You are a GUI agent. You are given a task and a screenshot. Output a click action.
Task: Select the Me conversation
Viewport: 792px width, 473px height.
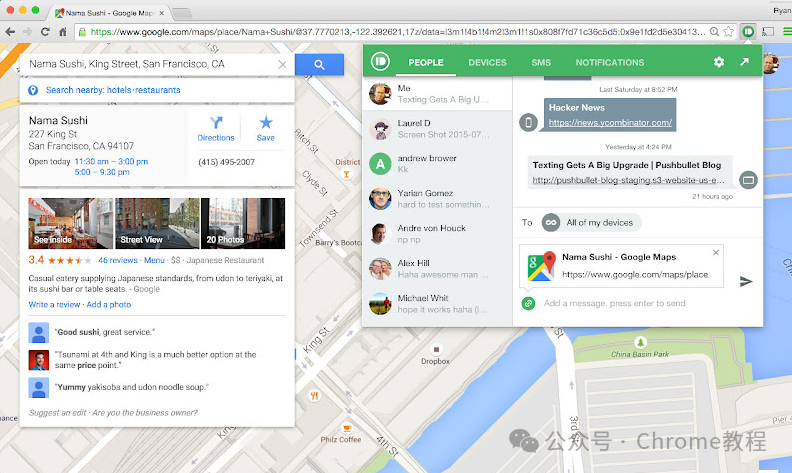[437, 94]
